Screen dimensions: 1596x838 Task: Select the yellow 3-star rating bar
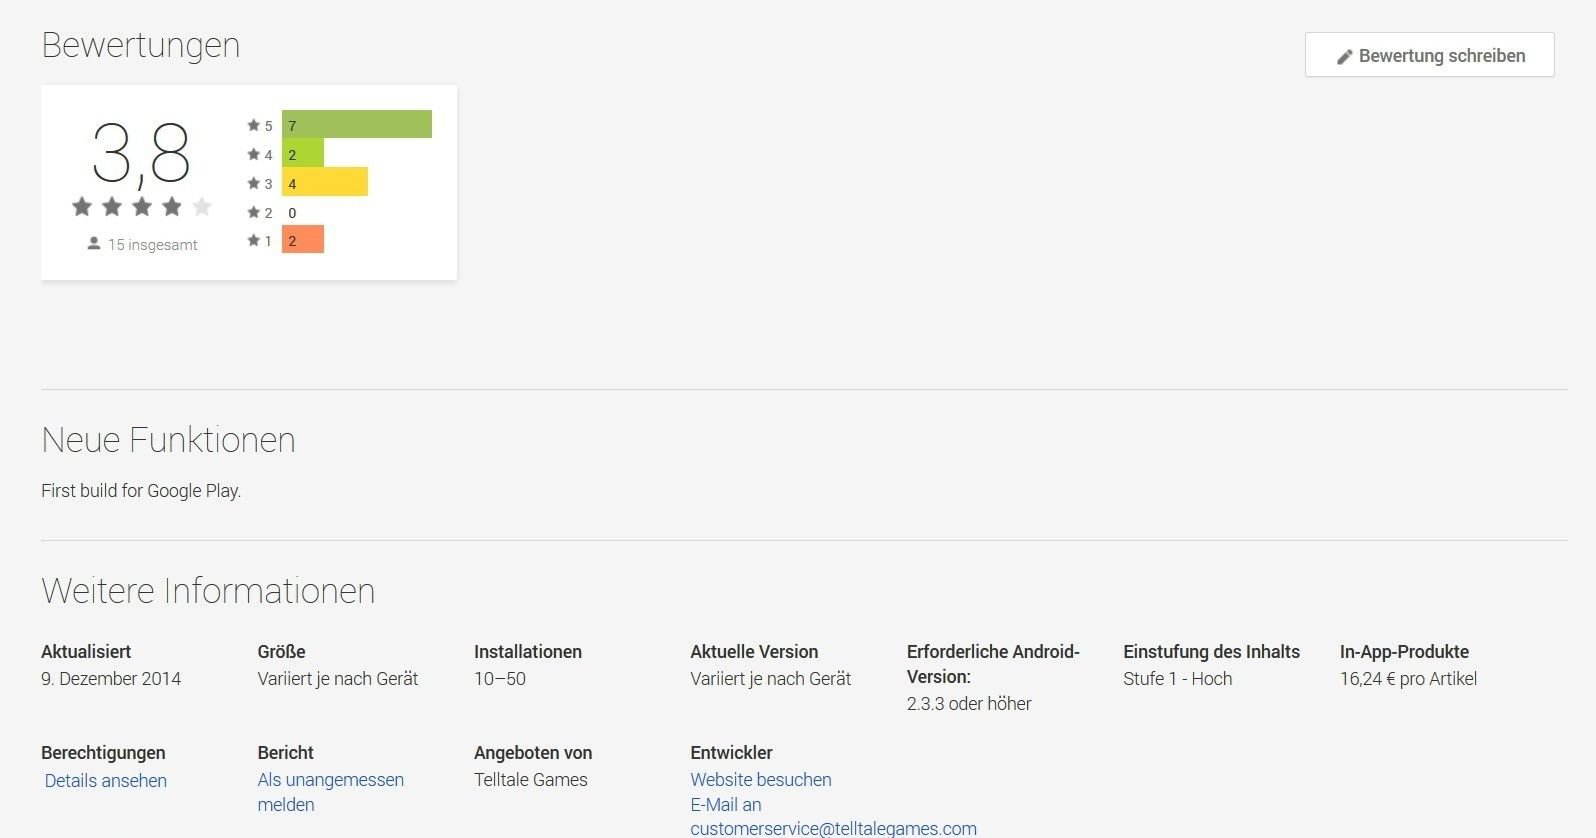(324, 183)
